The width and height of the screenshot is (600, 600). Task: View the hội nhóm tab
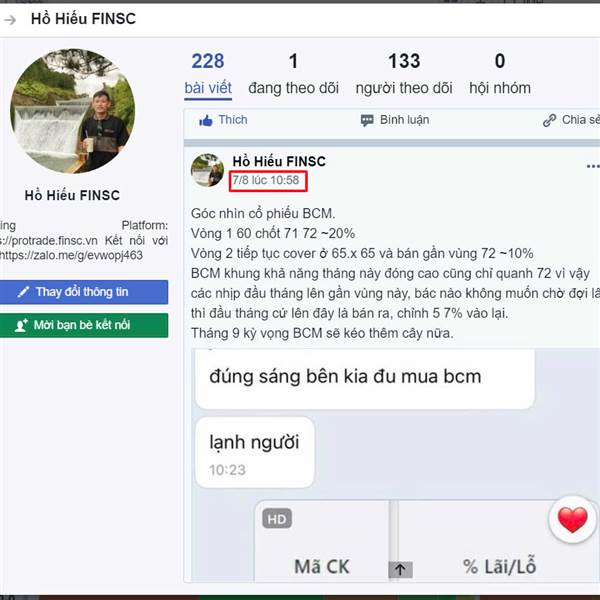point(500,74)
